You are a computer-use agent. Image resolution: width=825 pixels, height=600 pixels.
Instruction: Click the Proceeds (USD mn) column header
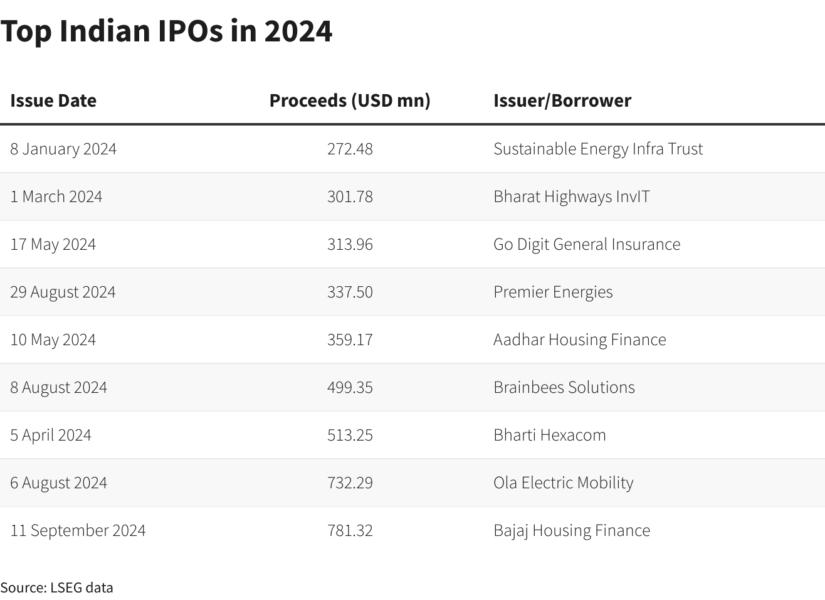point(349,101)
